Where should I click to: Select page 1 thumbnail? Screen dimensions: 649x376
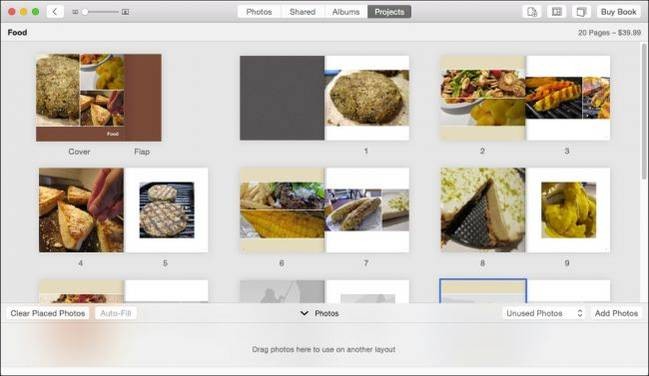coord(367,98)
